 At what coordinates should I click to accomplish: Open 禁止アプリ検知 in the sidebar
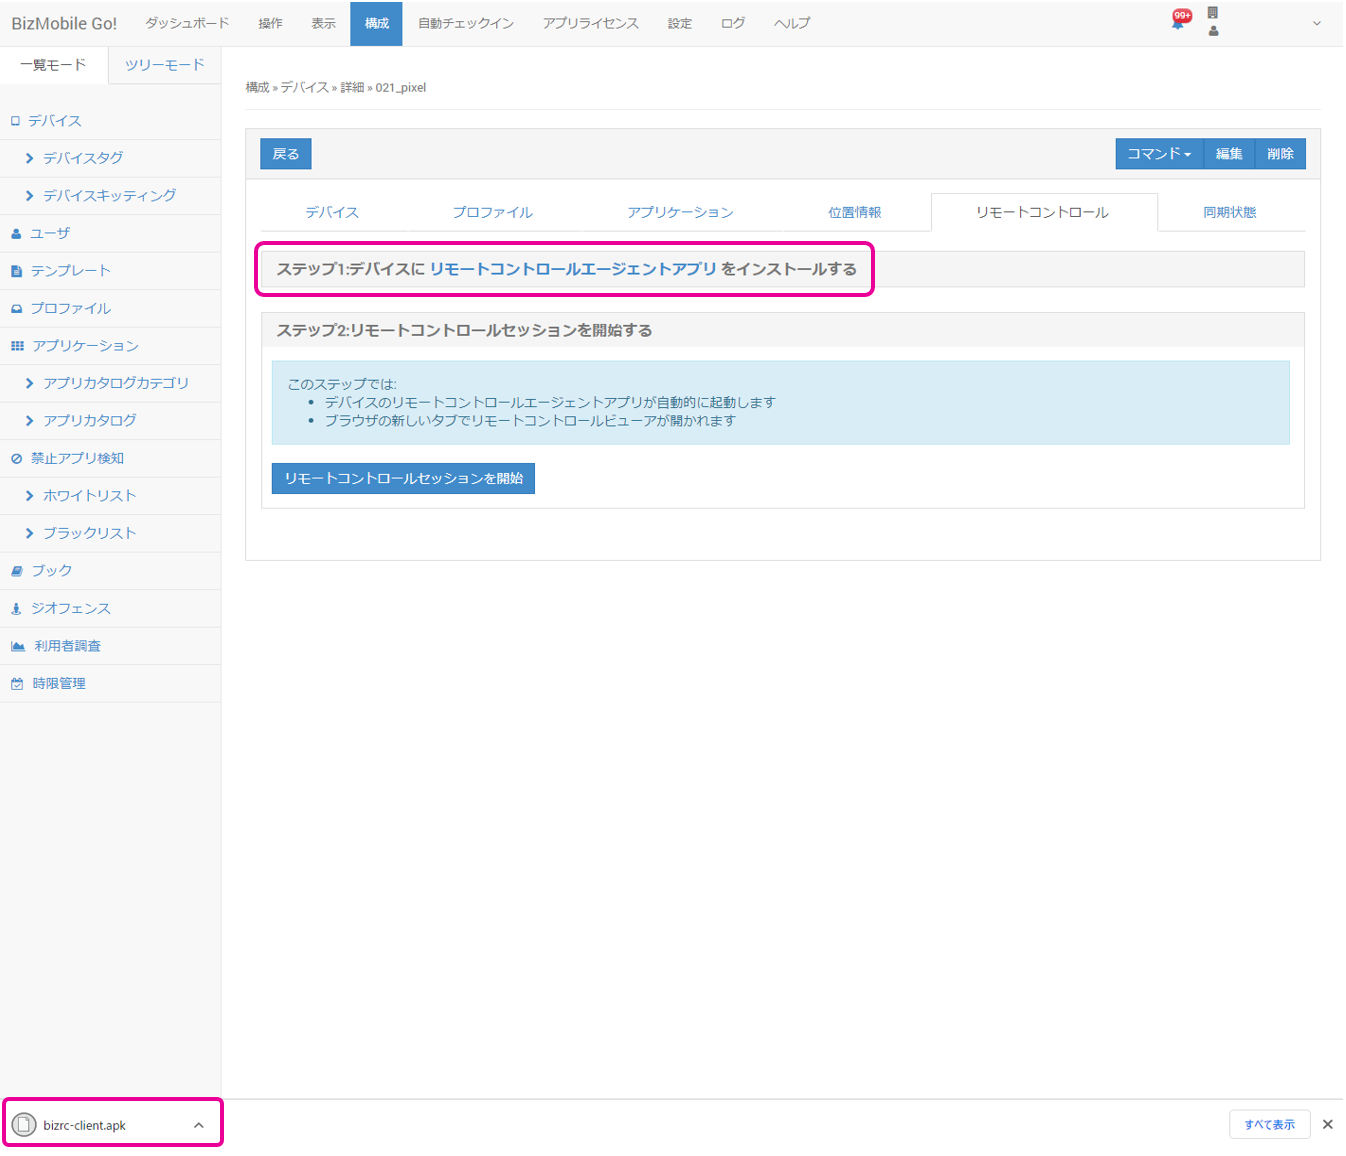pos(77,458)
